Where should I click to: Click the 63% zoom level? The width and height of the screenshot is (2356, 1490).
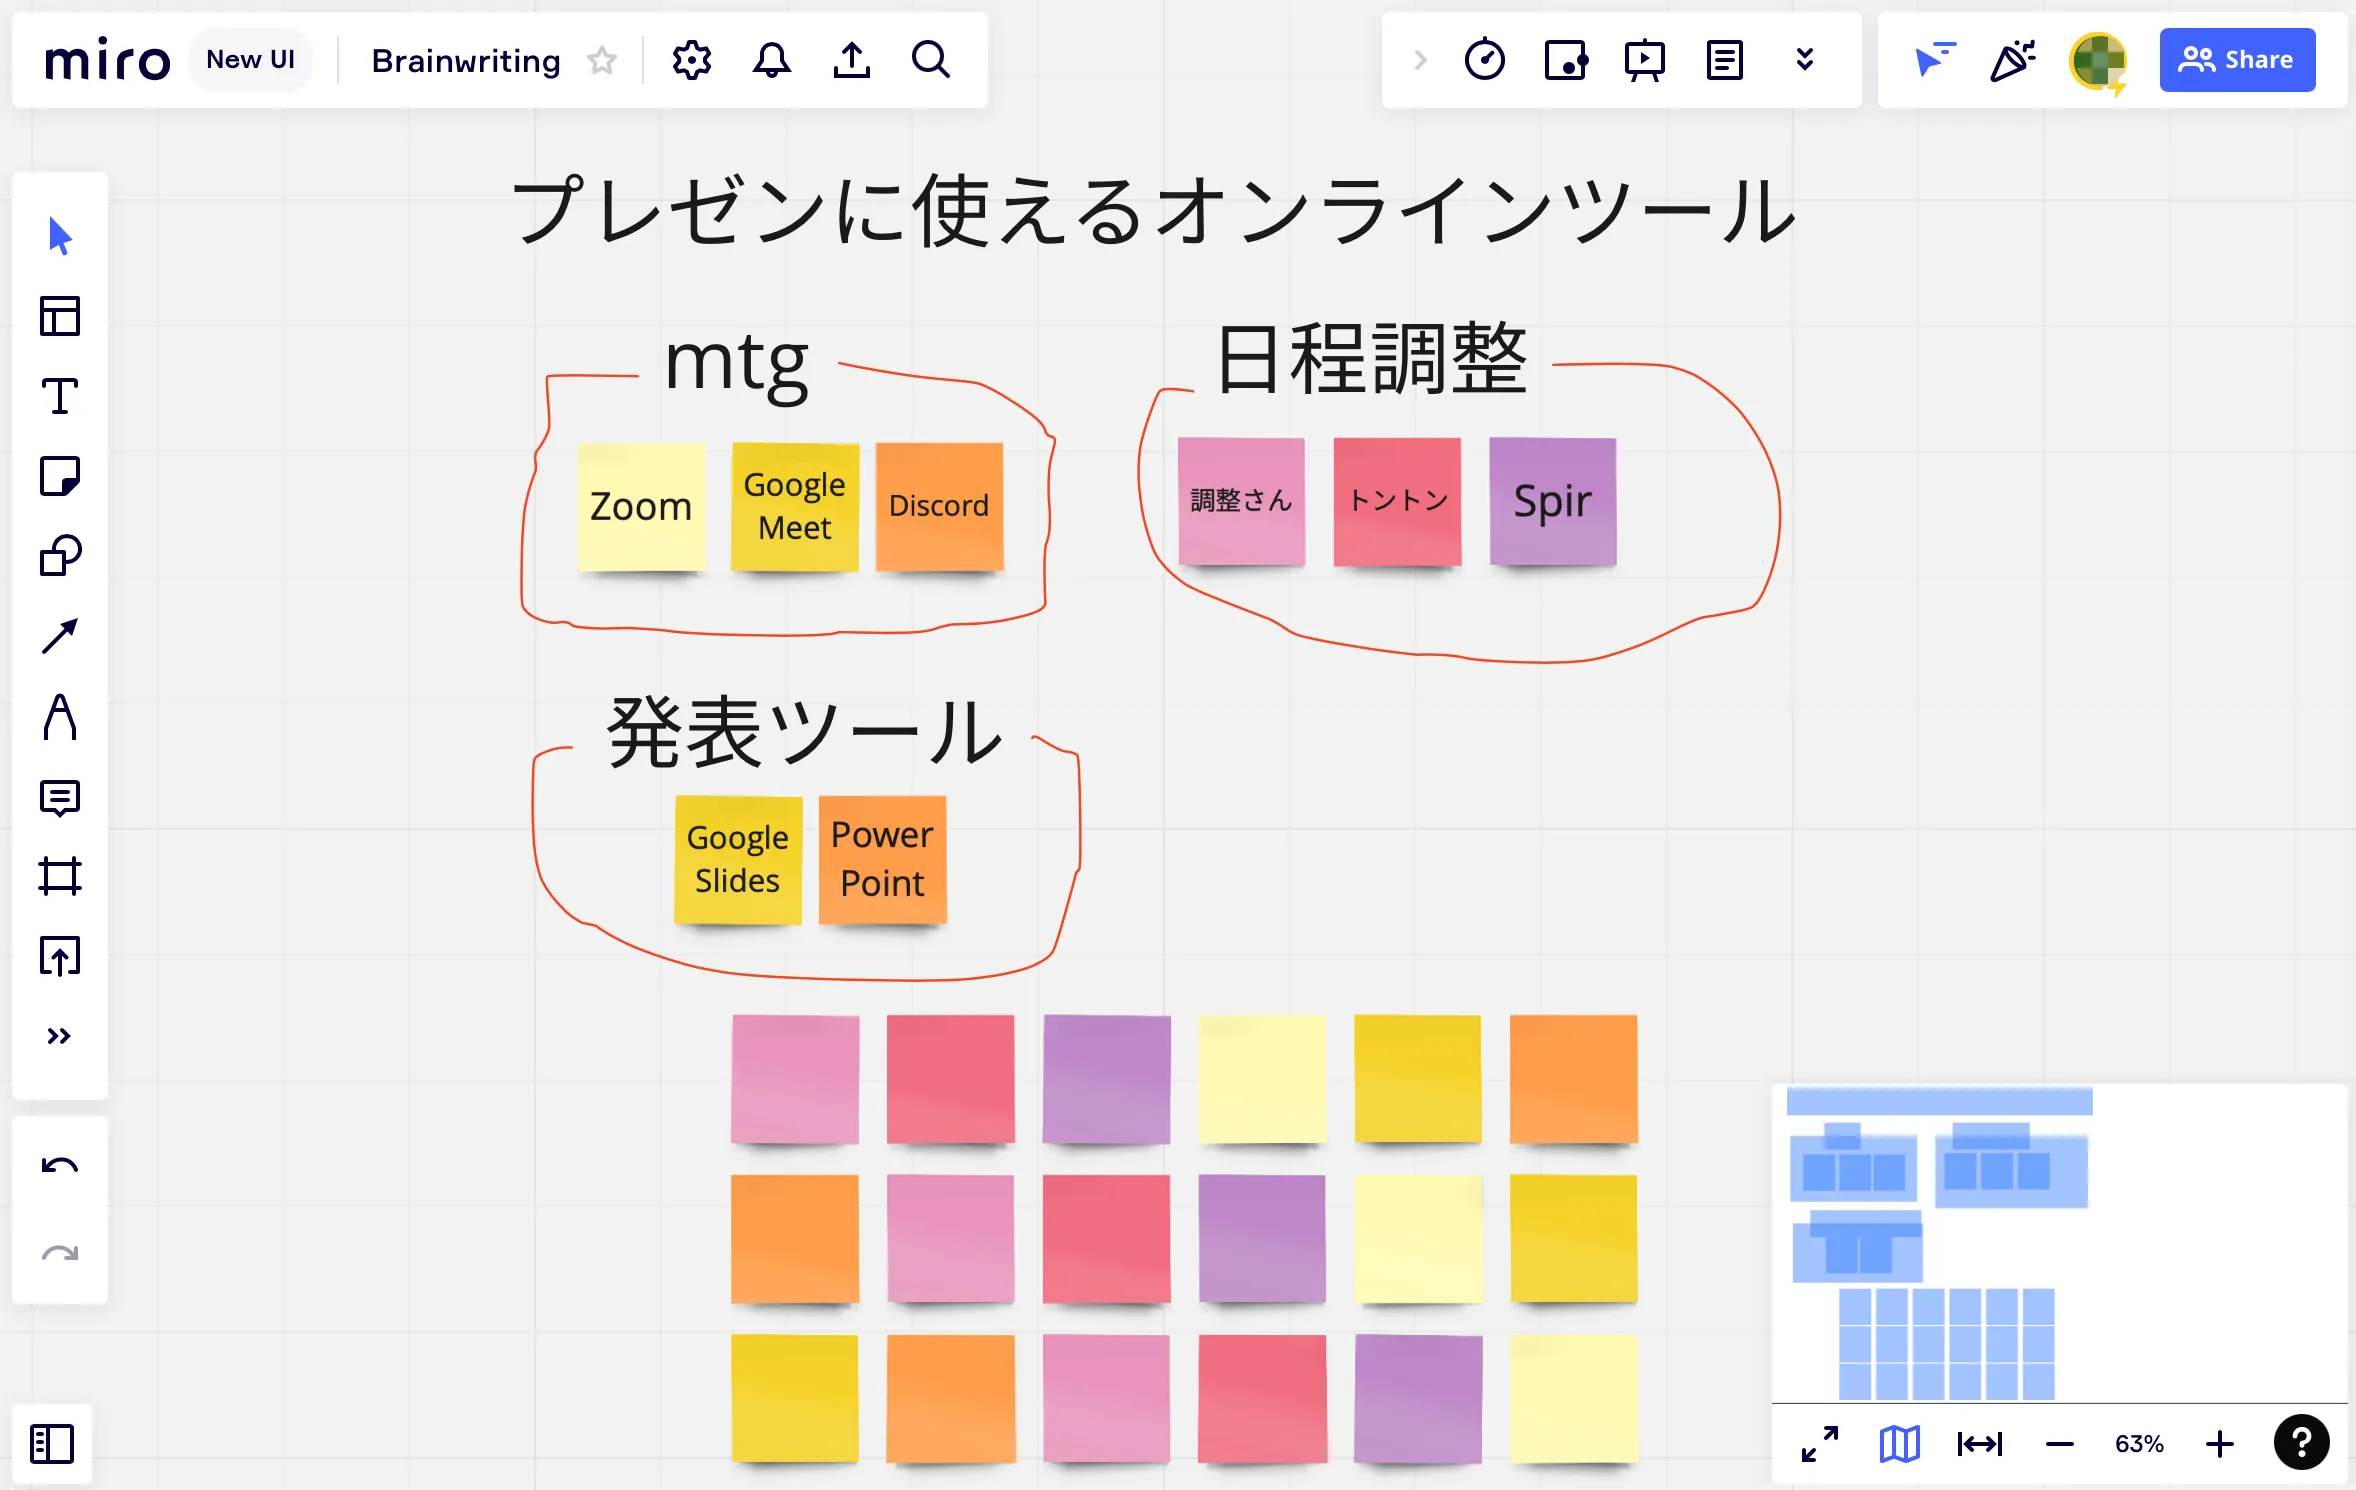click(2138, 1443)
